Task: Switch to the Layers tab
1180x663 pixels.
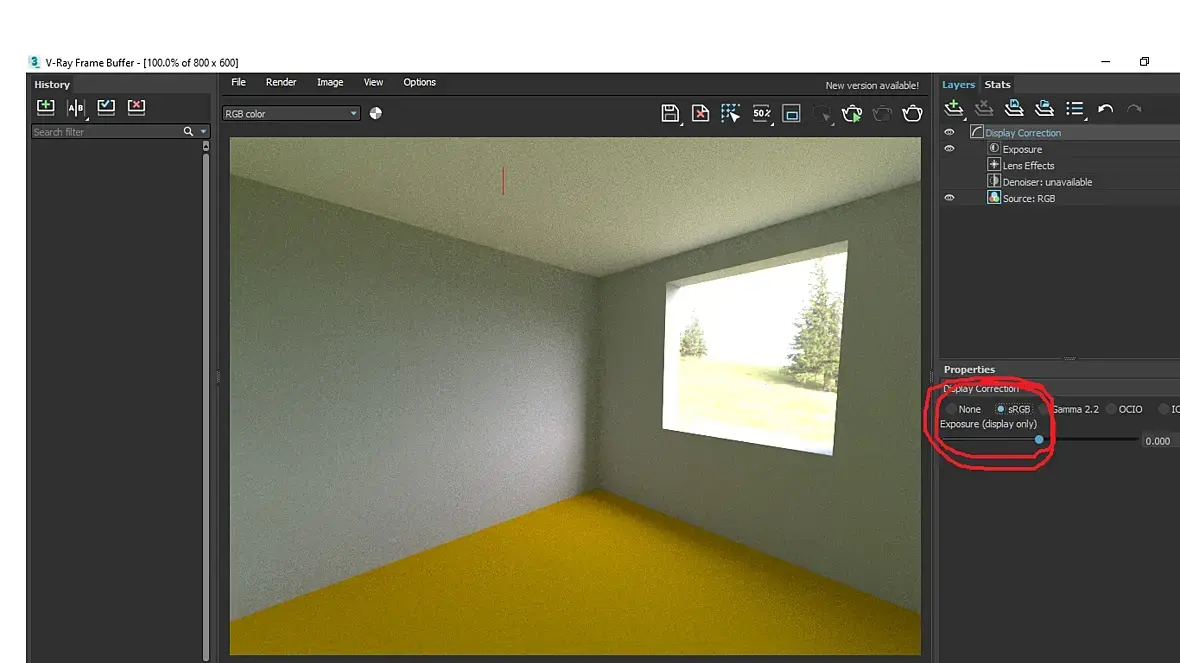Action: (x=958, y=84)
